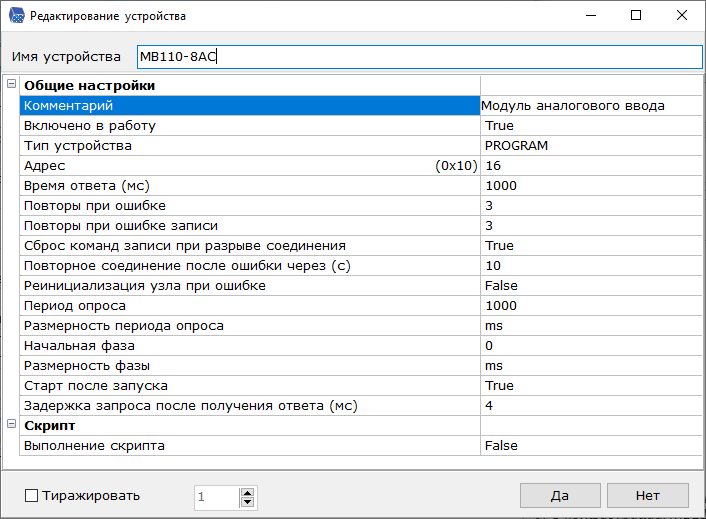Collapse the Общие настройки section
Image resolution: width=706 pixels, height=519 pixels.
(12, 84)
